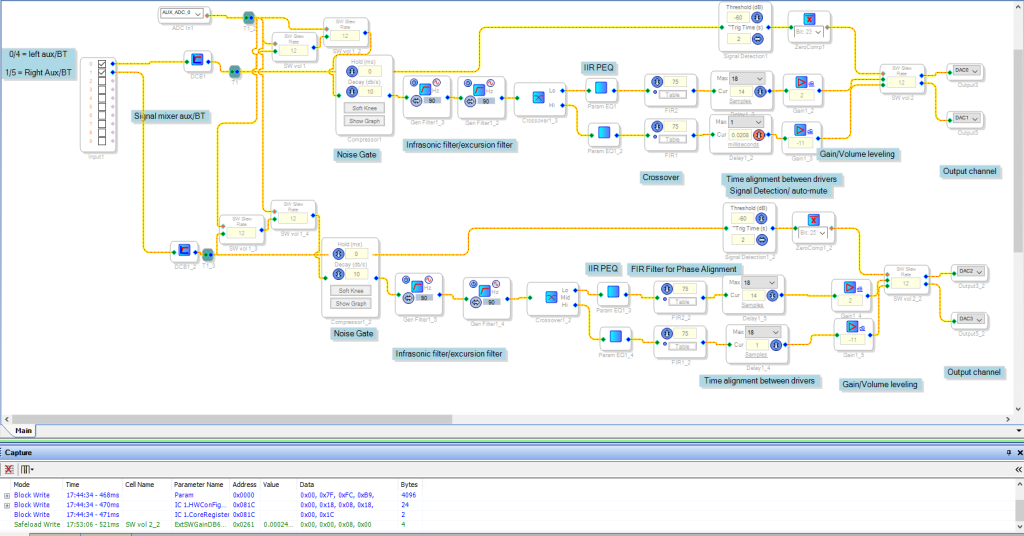Click the Gen Filter1_3 filter curve icon

pyautogui.click(x=425, y=88)
